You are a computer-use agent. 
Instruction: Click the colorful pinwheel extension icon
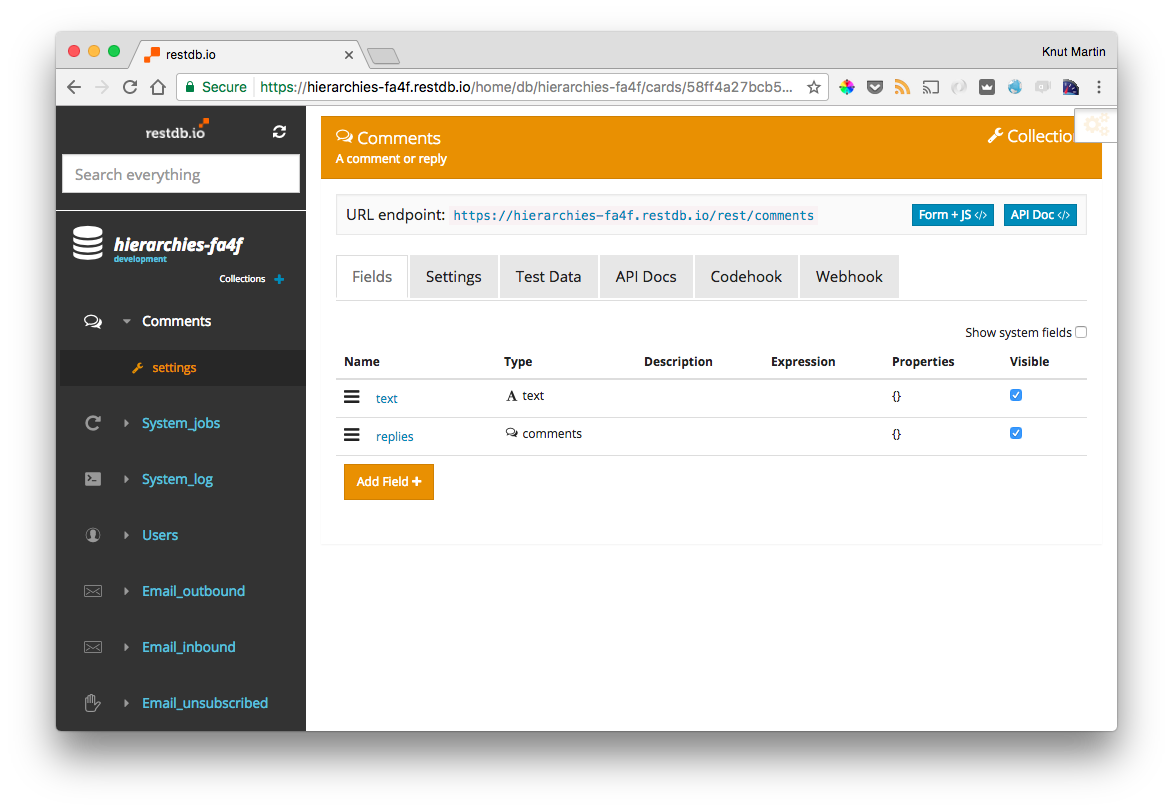click(847, 88)
